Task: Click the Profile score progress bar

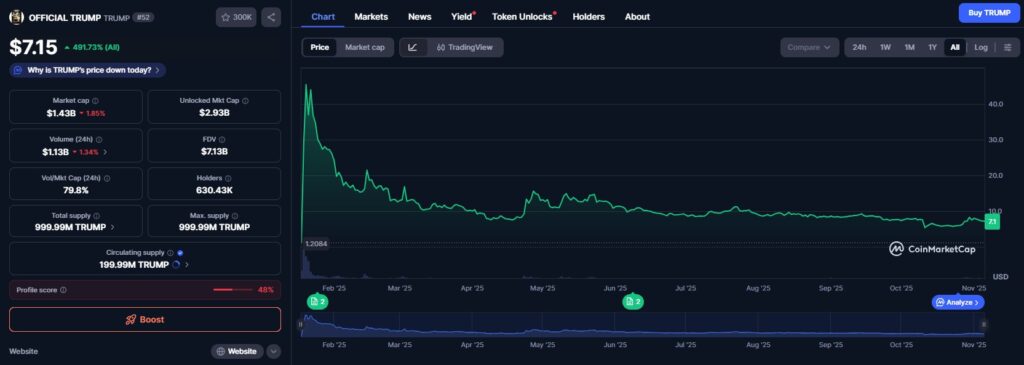Action: 232,290
